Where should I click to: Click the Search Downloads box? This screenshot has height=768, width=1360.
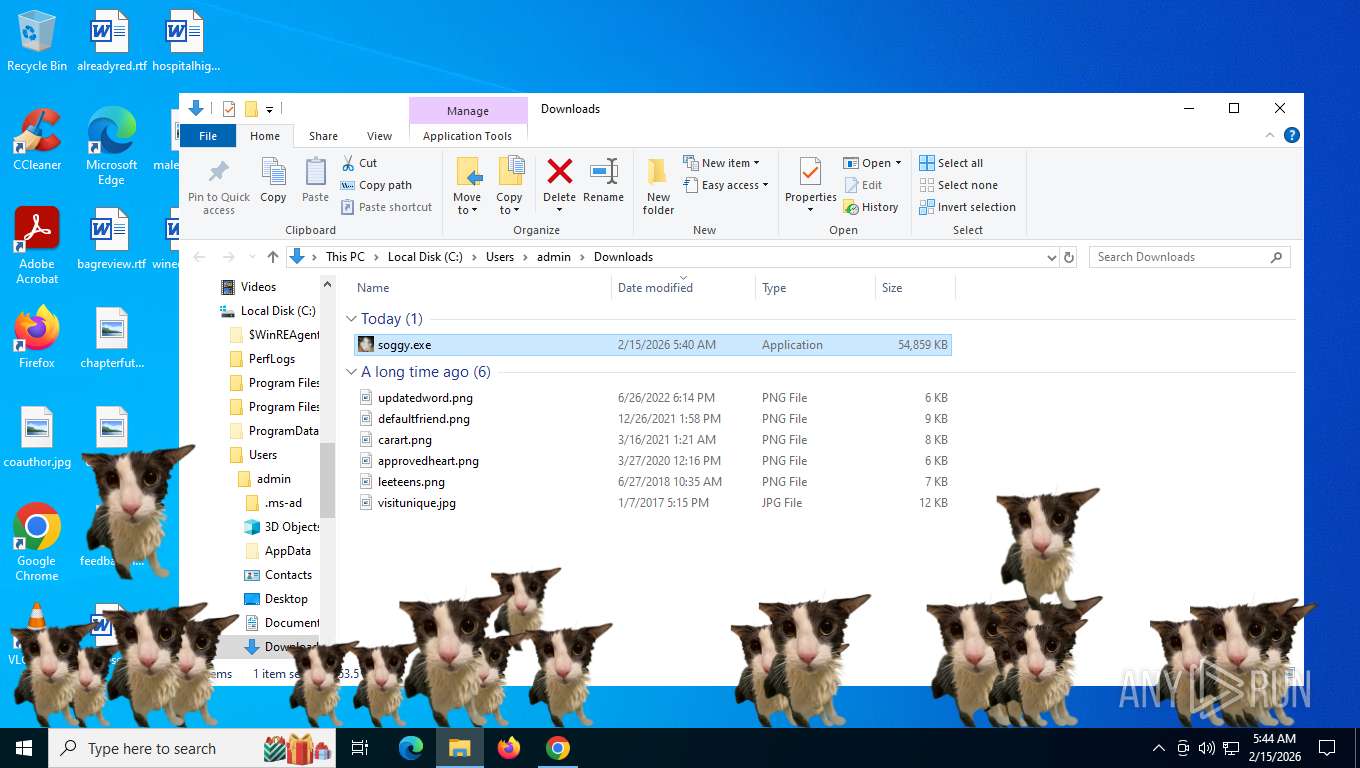(1189, 257)
